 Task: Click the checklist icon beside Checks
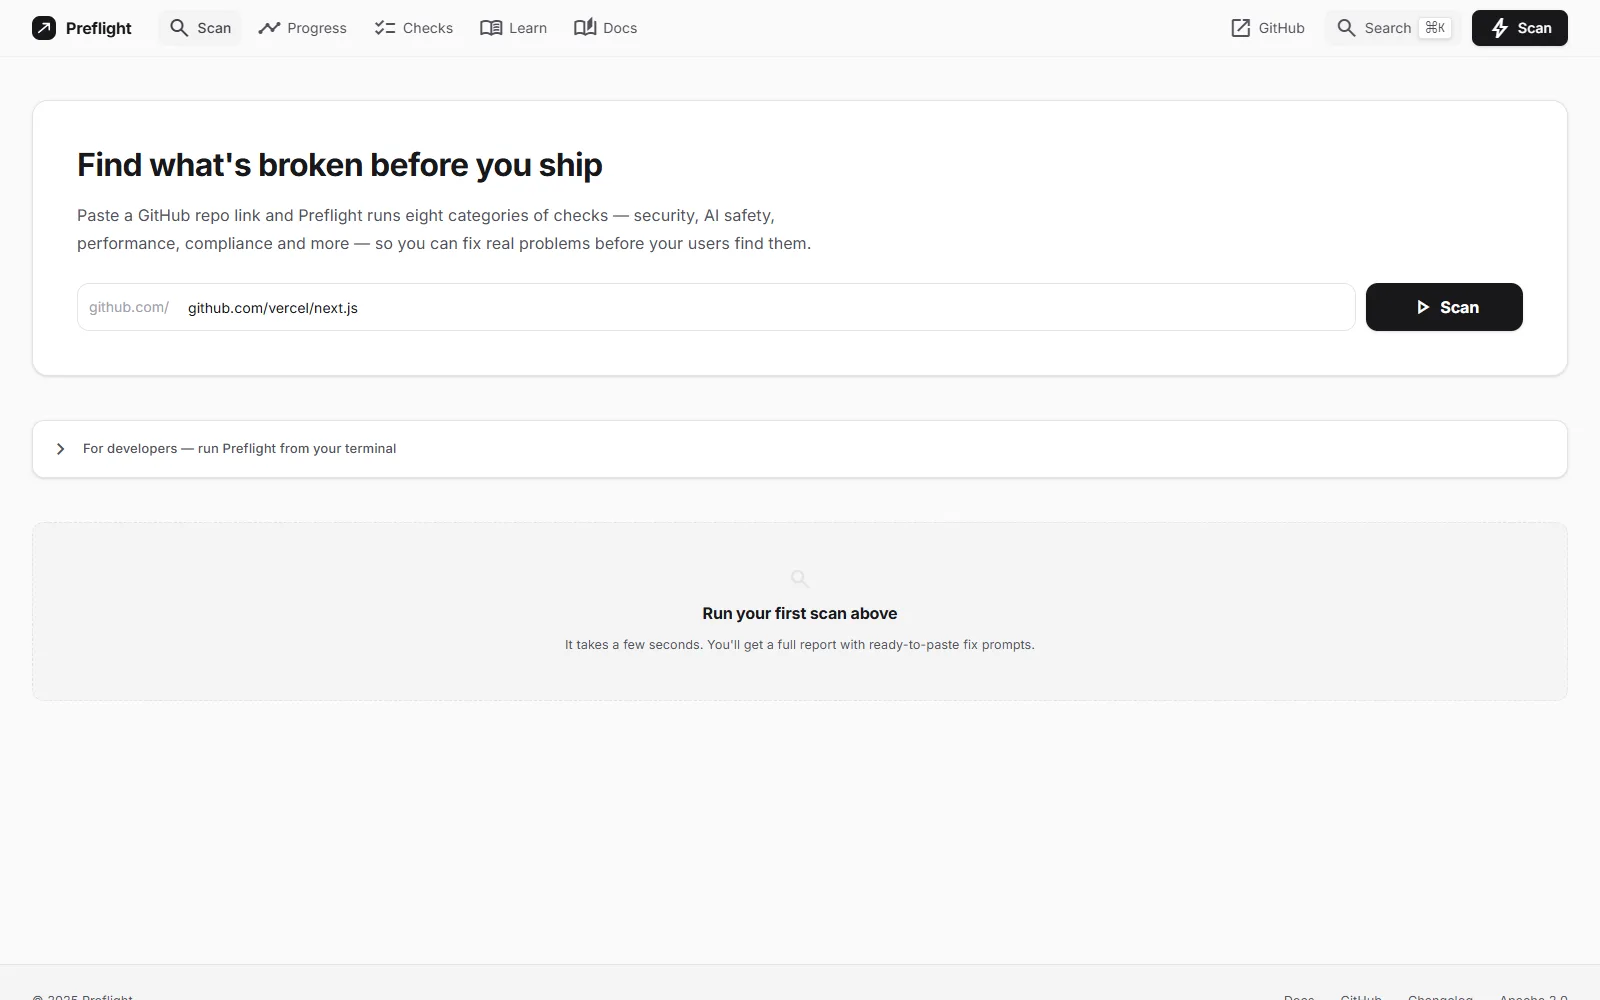point(385,28)
